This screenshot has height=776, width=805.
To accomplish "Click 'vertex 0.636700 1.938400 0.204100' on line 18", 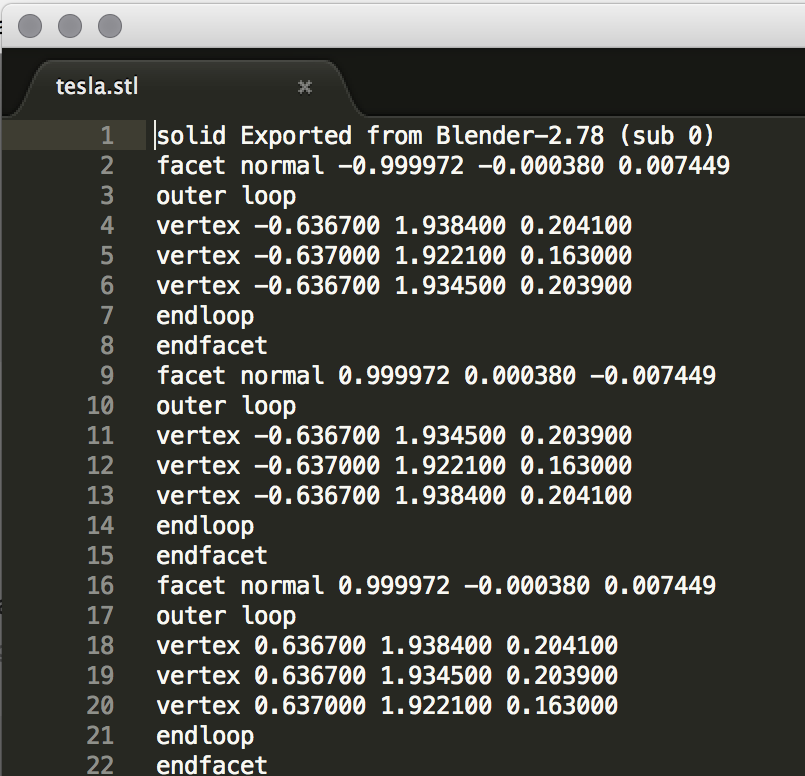I will coord(387,646).
